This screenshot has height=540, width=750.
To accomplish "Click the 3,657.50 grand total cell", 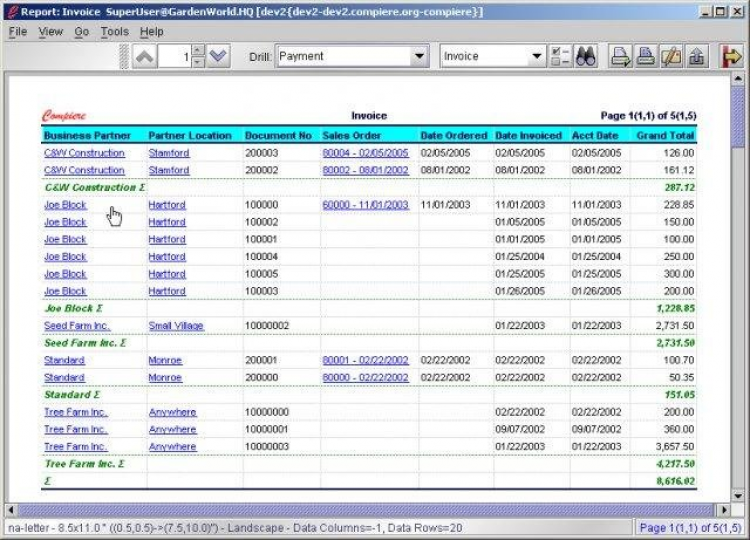I will tap(675, 447).
